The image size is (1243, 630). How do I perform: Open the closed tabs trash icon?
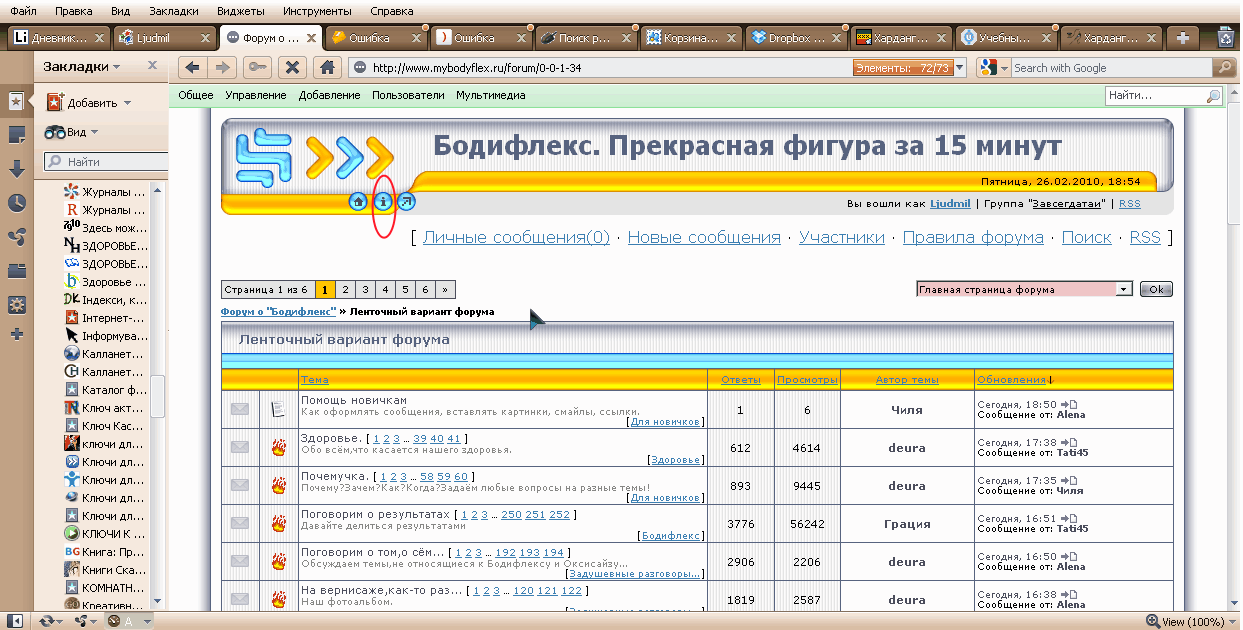point(1227,38)
